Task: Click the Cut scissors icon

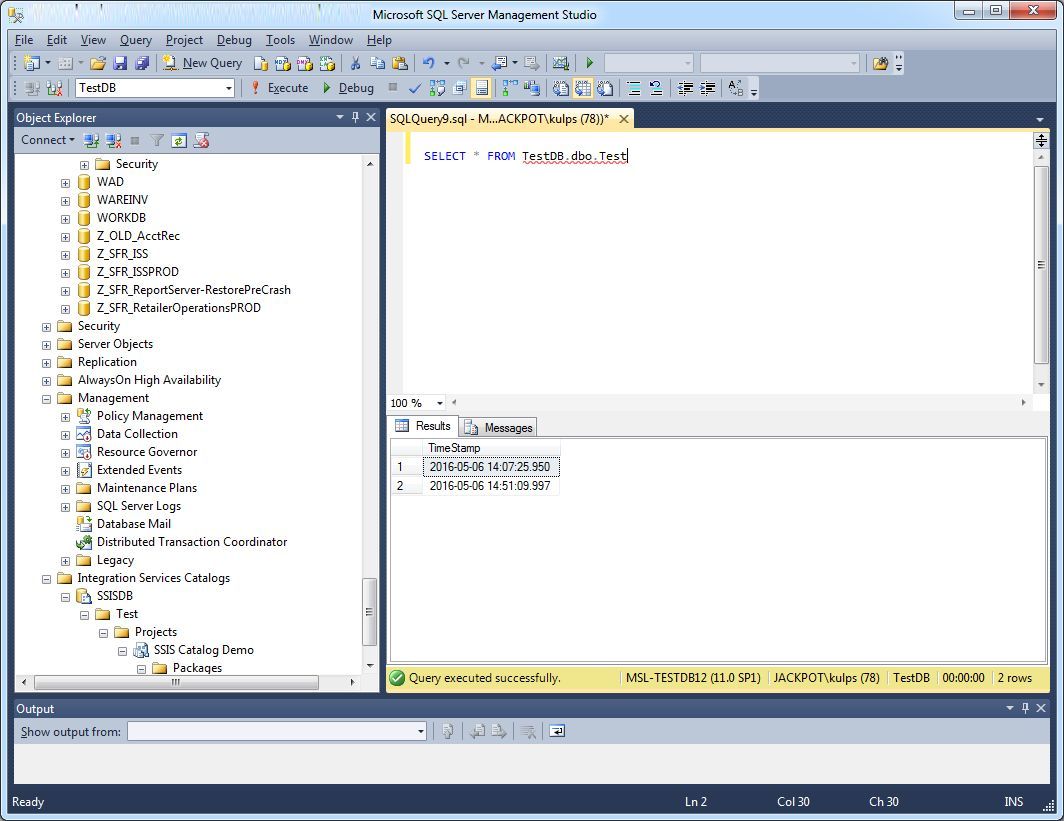Action: pyautogui.click(x=355, y=63)
